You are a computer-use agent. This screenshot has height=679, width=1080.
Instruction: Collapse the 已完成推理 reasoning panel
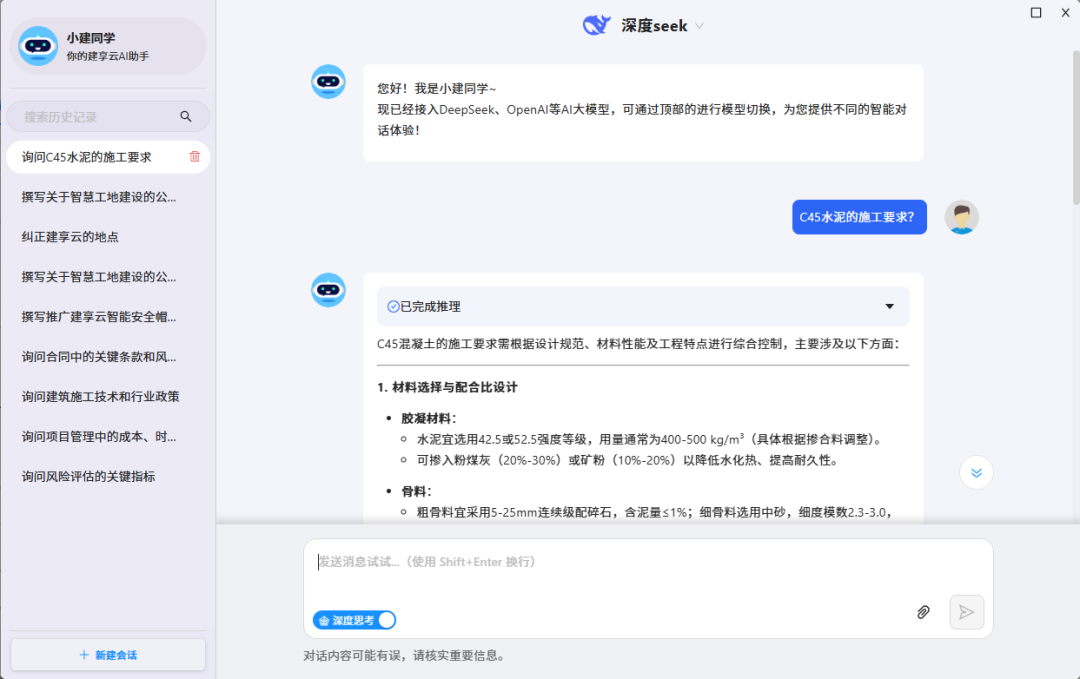[x=889, y=307]
